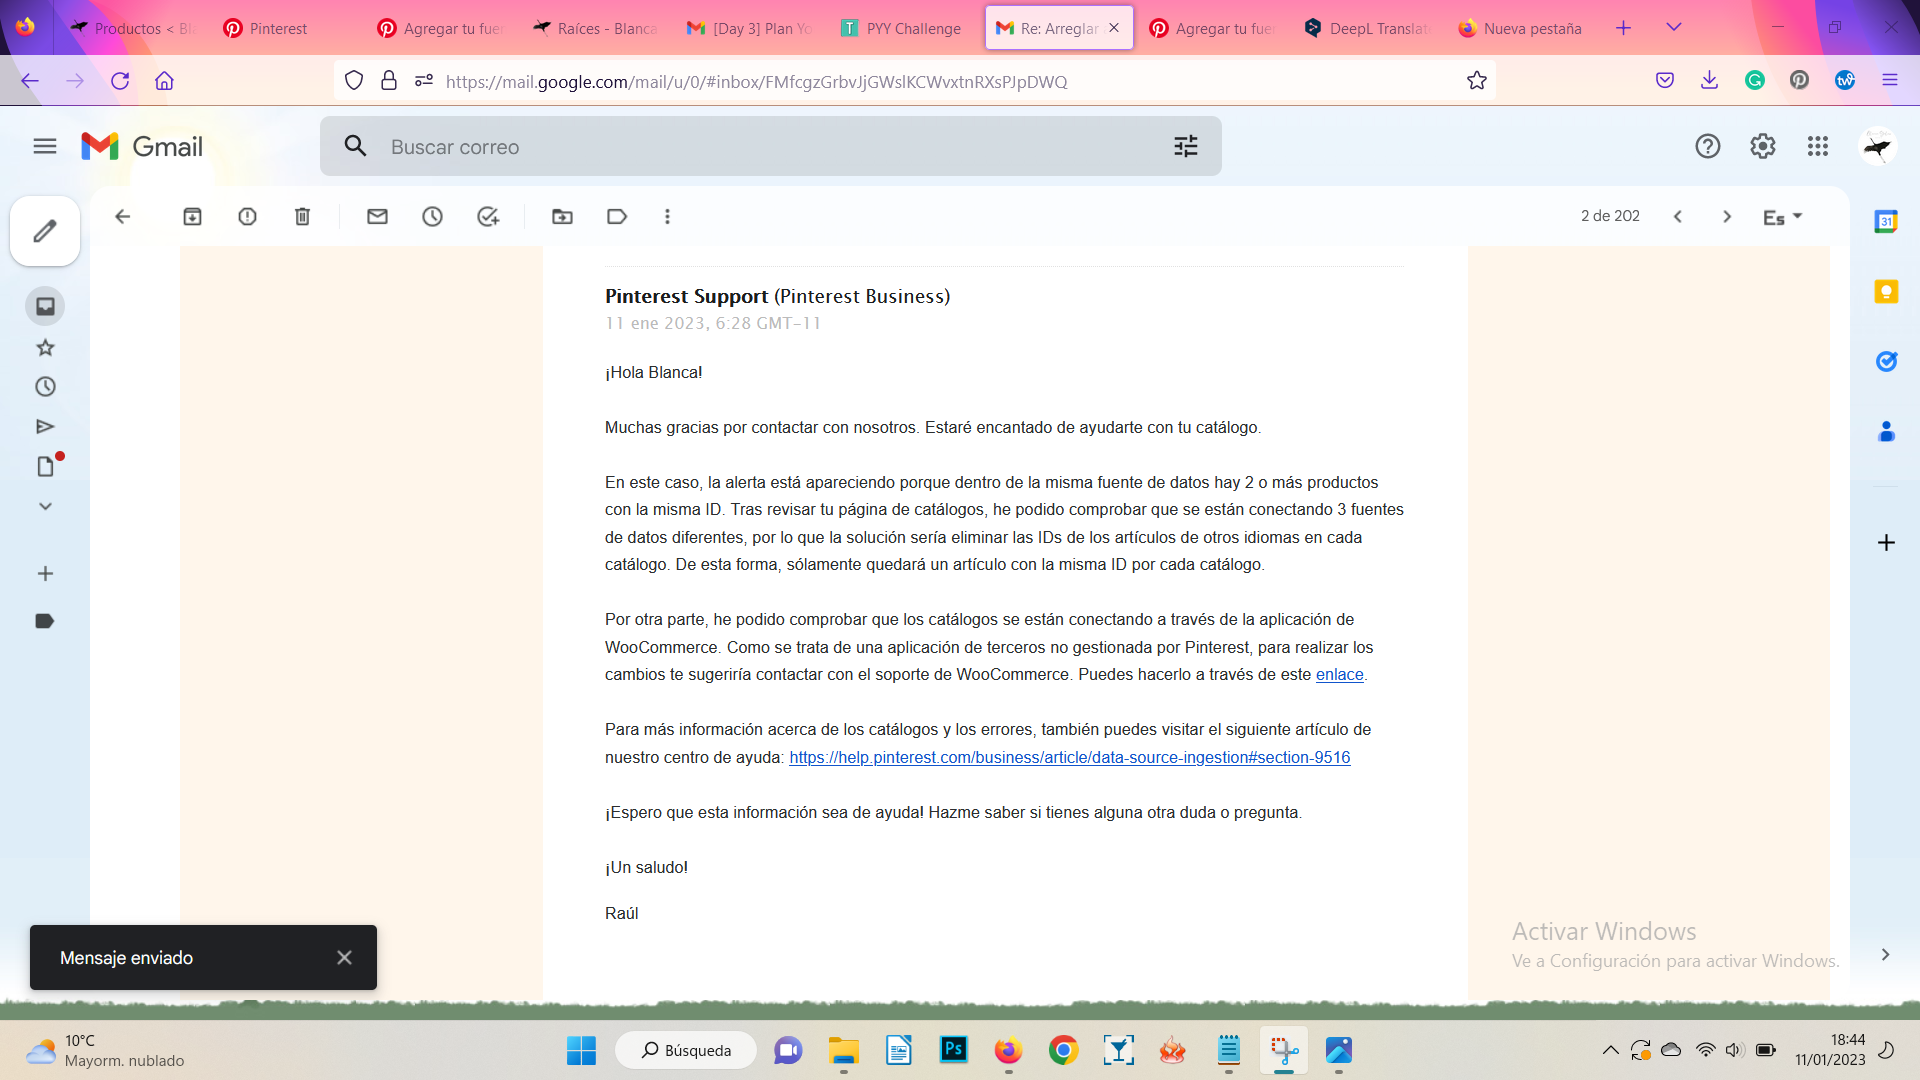Hide side panel chevron
This screenshot has height=1080, width=1920.
click(1885, 955)
